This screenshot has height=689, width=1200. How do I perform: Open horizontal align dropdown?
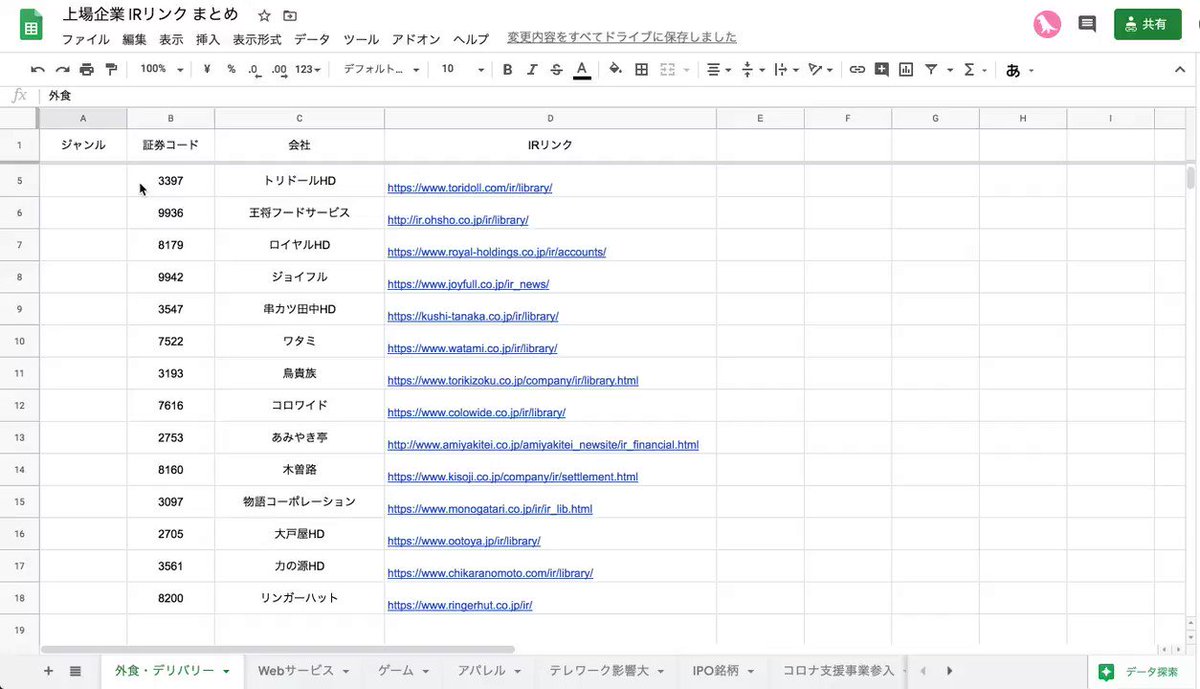click(x=718, y=70)
